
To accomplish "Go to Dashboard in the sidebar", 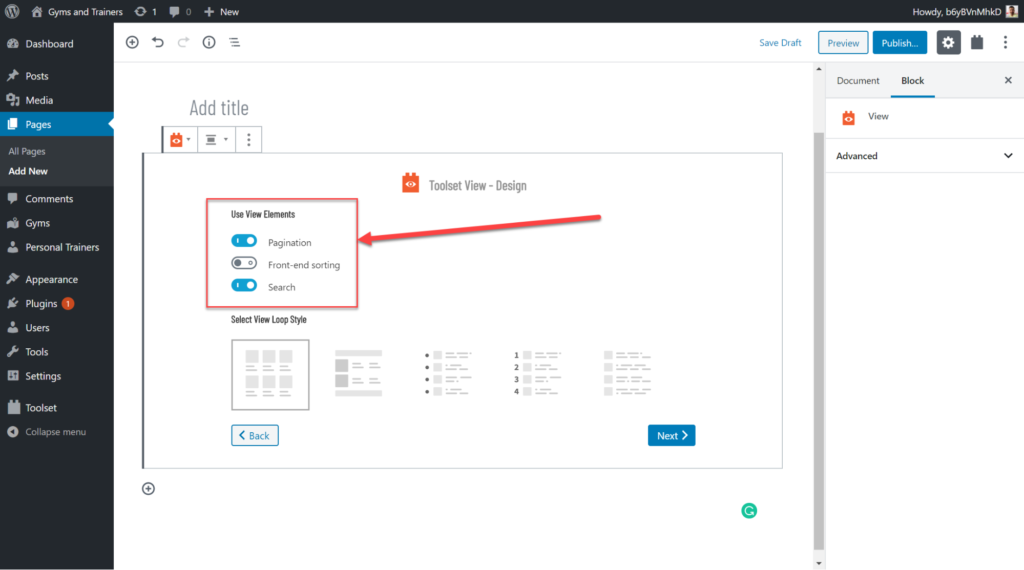I will [57, 44].
